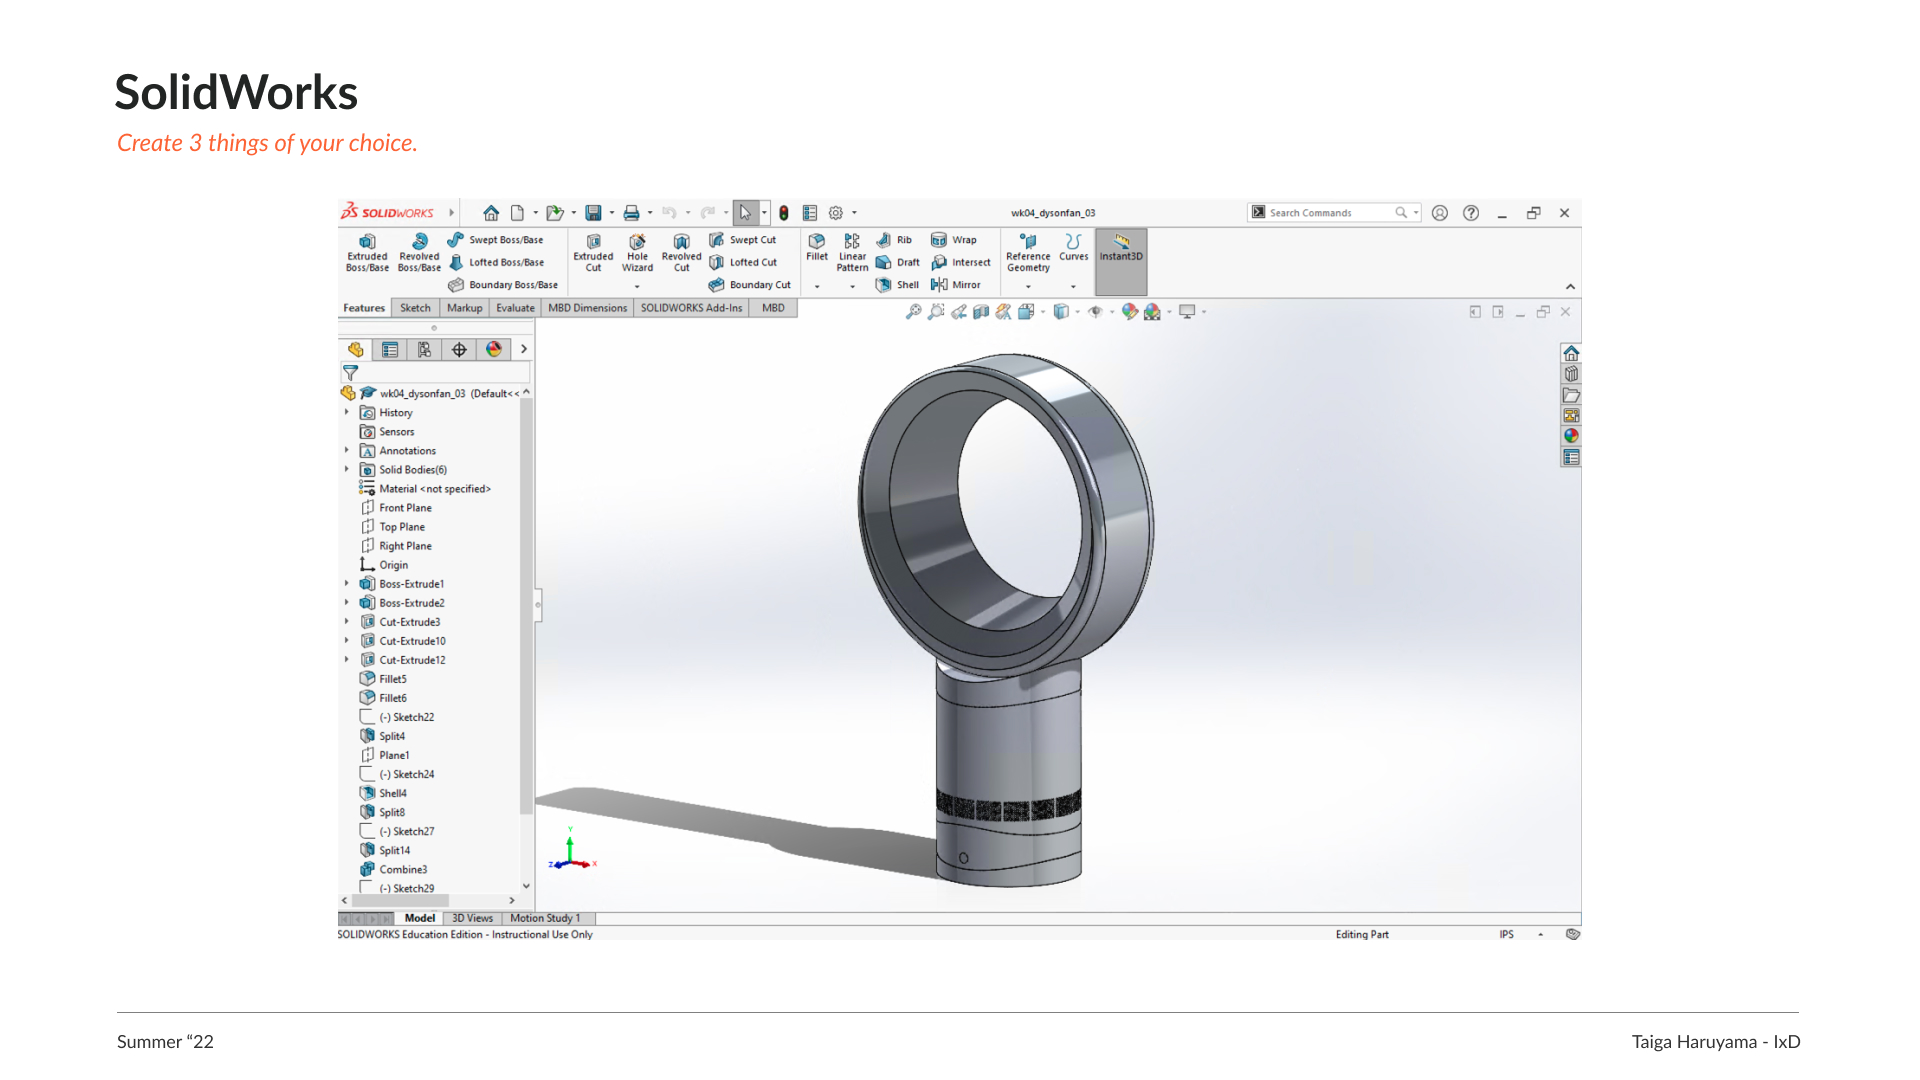
Task: Click the Shell feature icon
Action: pyautogui.click(x=884, y=285)
